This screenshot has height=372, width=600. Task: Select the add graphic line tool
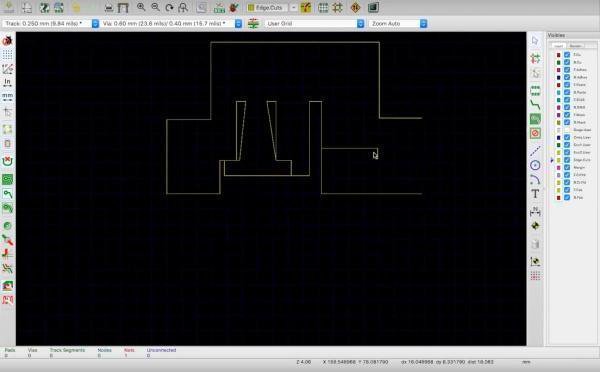[x=535, y=151]
